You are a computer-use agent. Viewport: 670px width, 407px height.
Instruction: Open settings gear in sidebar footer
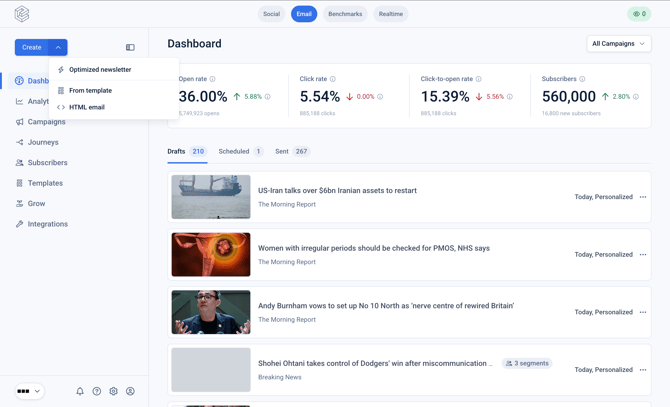point(113,391)
